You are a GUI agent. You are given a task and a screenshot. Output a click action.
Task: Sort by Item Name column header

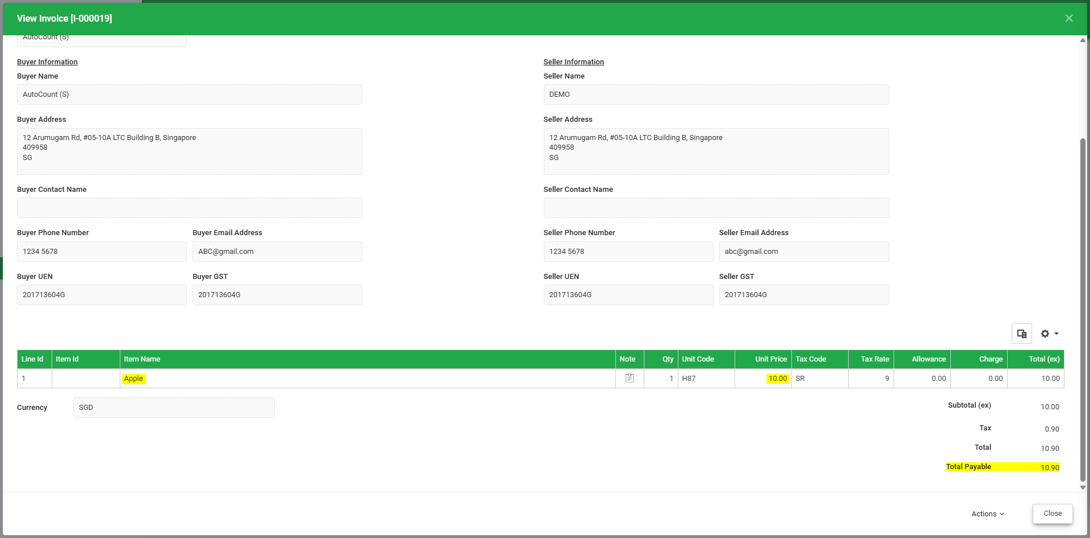tap(368, 359)
